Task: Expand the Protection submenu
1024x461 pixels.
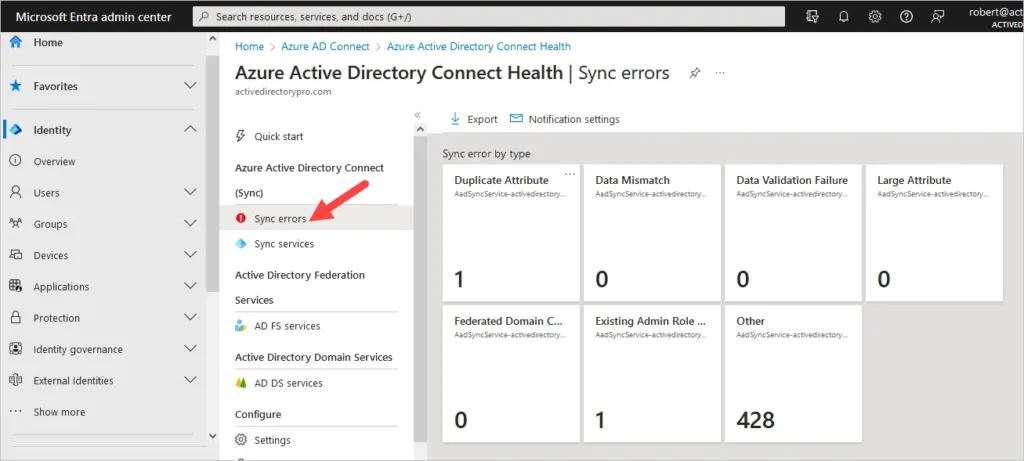Action: tap(190, 317)
